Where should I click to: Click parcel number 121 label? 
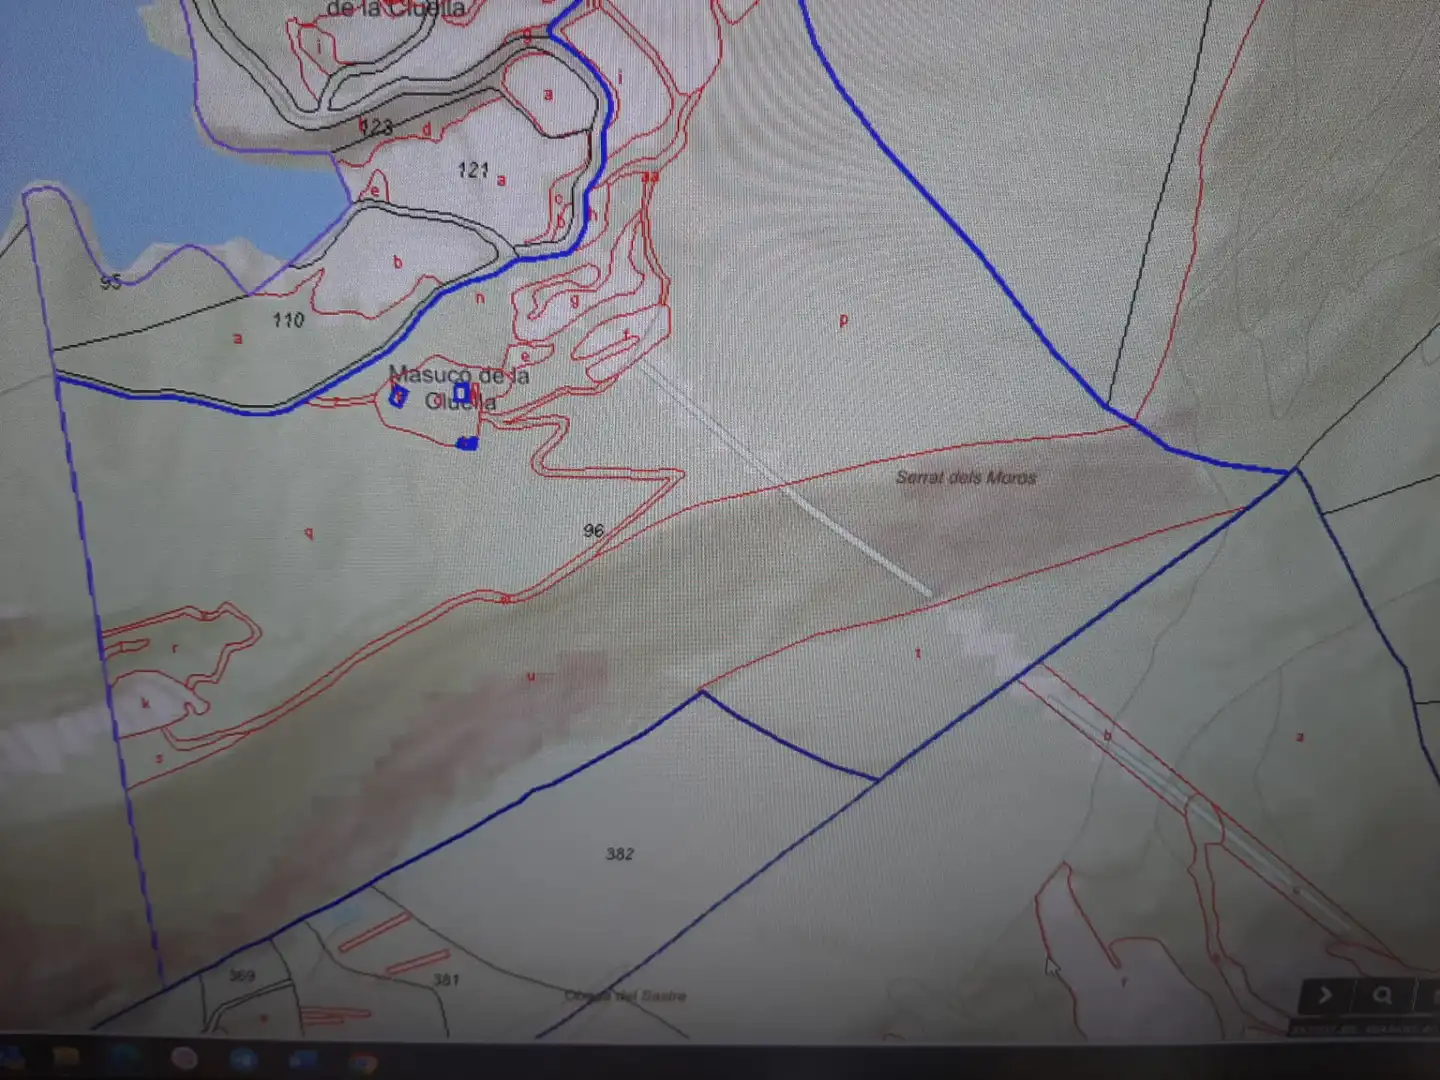pyautogui.click(x=473, y=170)
